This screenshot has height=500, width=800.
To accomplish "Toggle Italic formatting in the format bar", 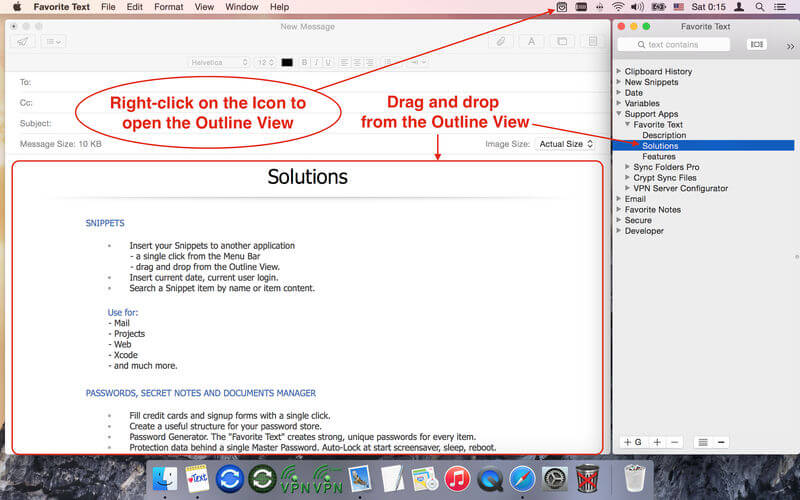I will [316, 62].
